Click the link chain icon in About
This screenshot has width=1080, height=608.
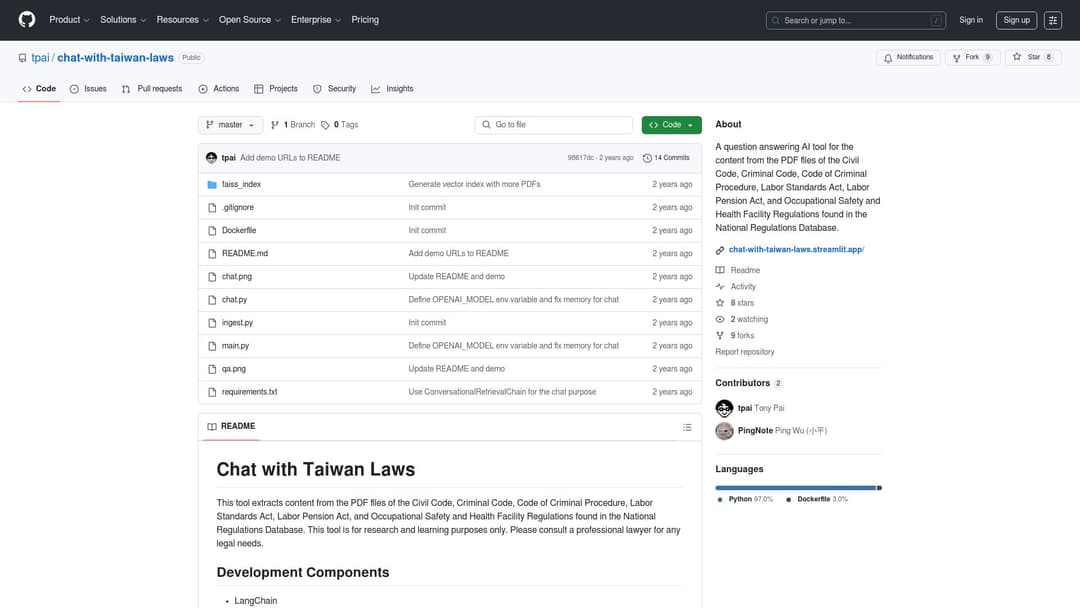coord(720,250)
